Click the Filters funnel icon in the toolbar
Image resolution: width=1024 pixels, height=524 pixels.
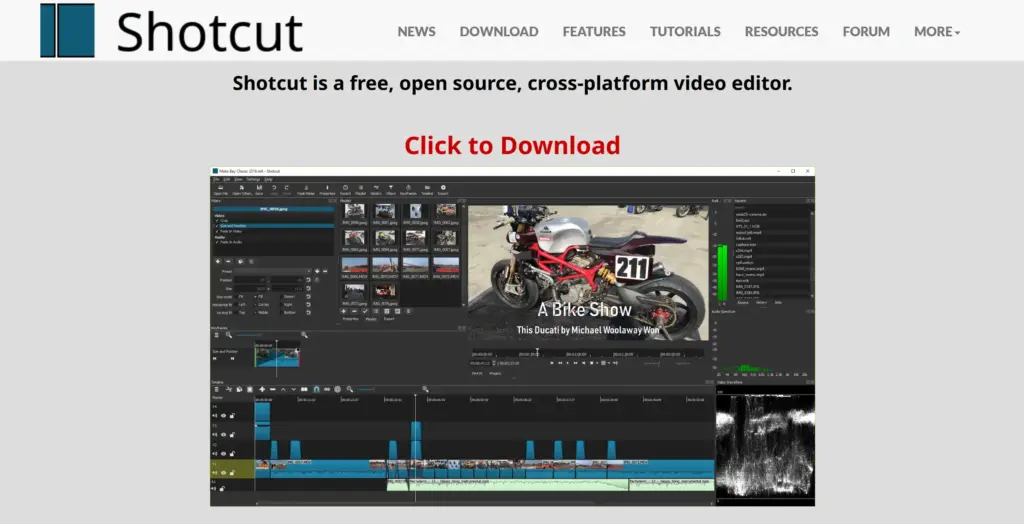point(391,188)
